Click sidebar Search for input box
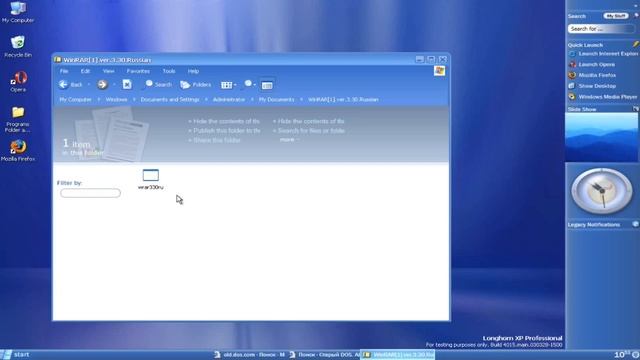 click(601, 29)
